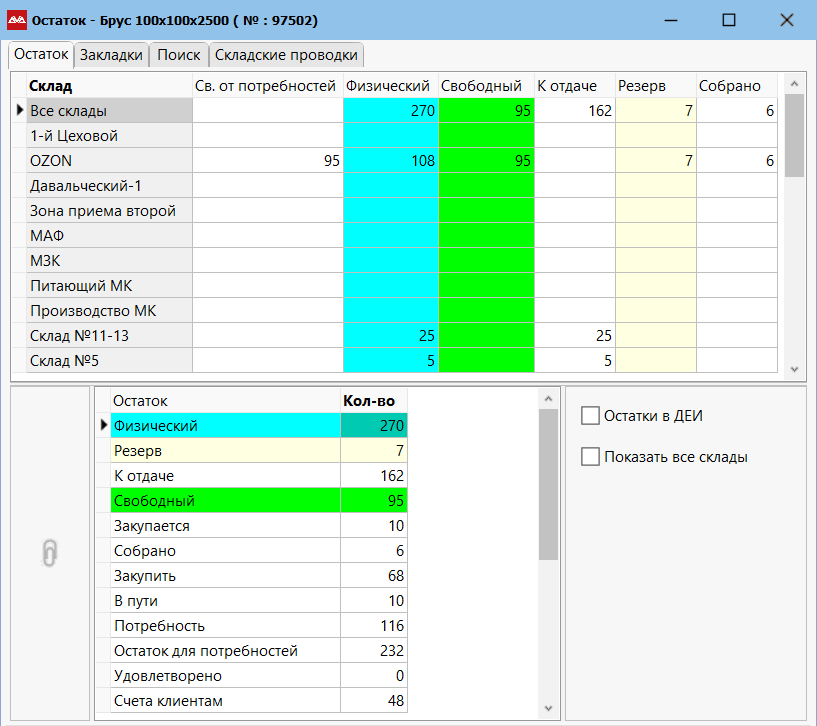The image size is (817, 726).
Task: Click the green Свободный row in balance list
Action: click(x=225, y=501)
